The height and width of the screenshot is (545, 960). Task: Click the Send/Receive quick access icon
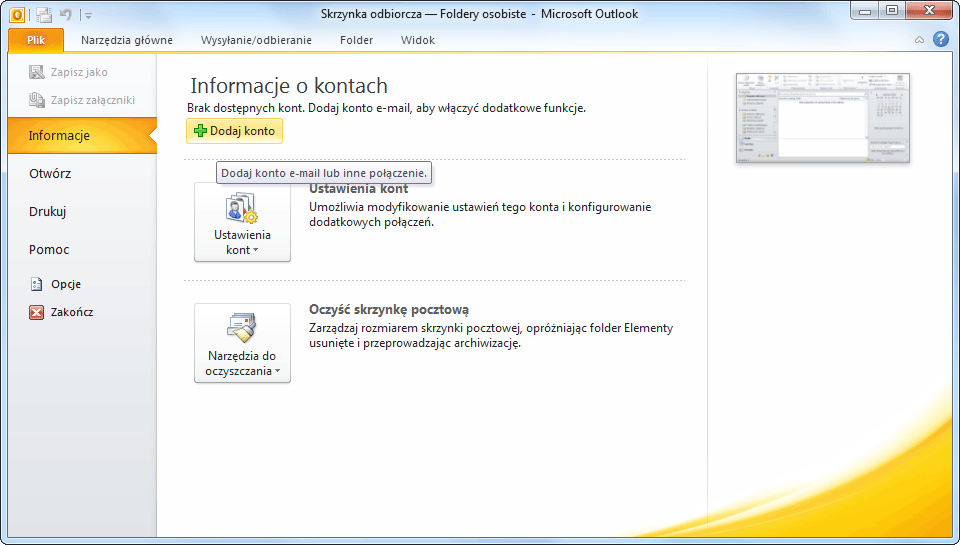click(43, 15)
